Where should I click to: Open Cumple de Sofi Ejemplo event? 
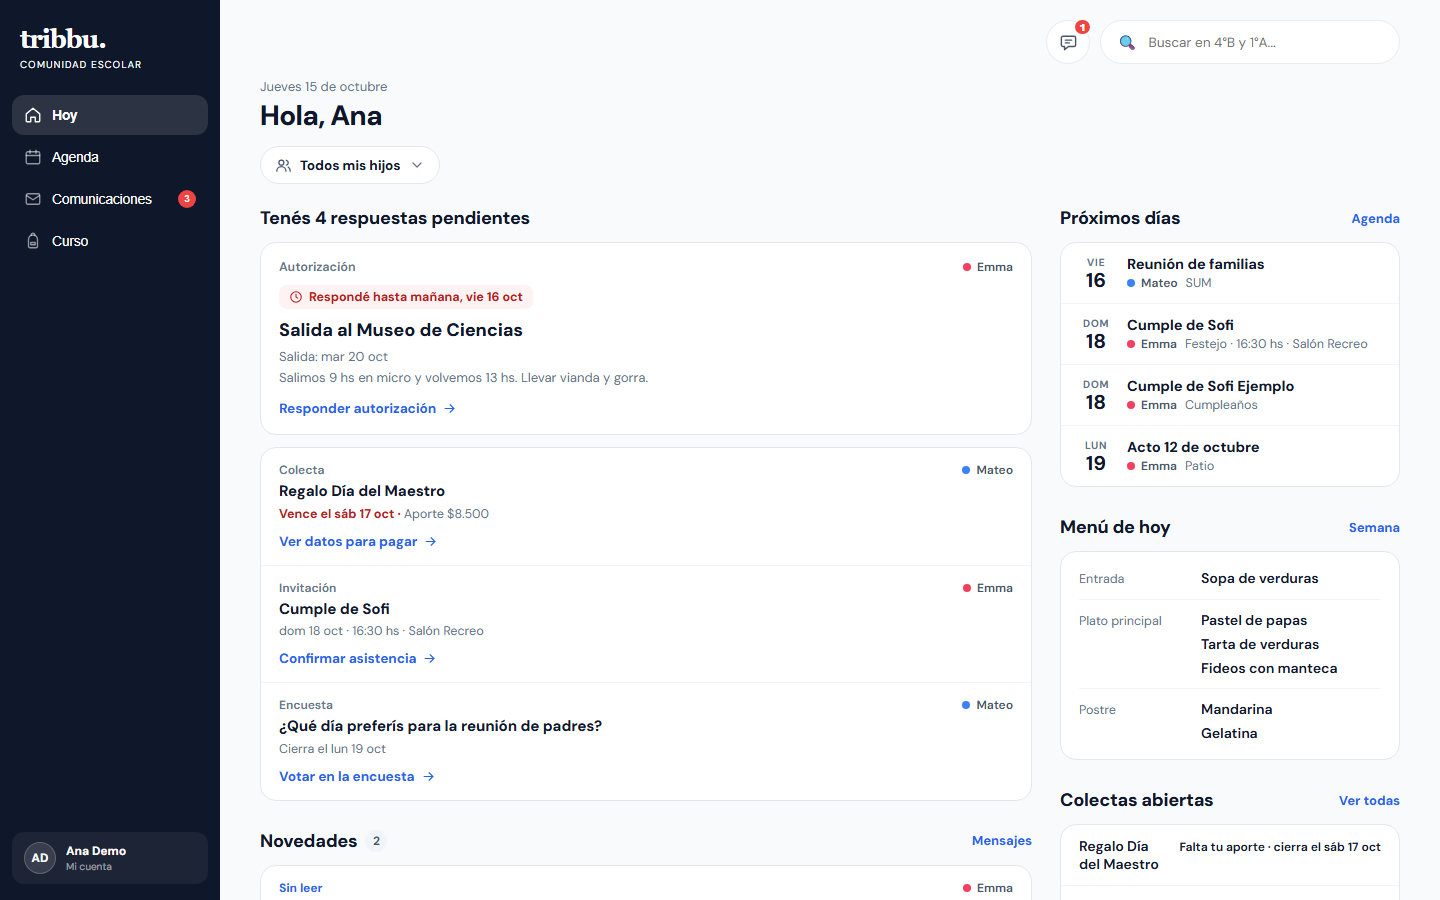pos(1230,395)
